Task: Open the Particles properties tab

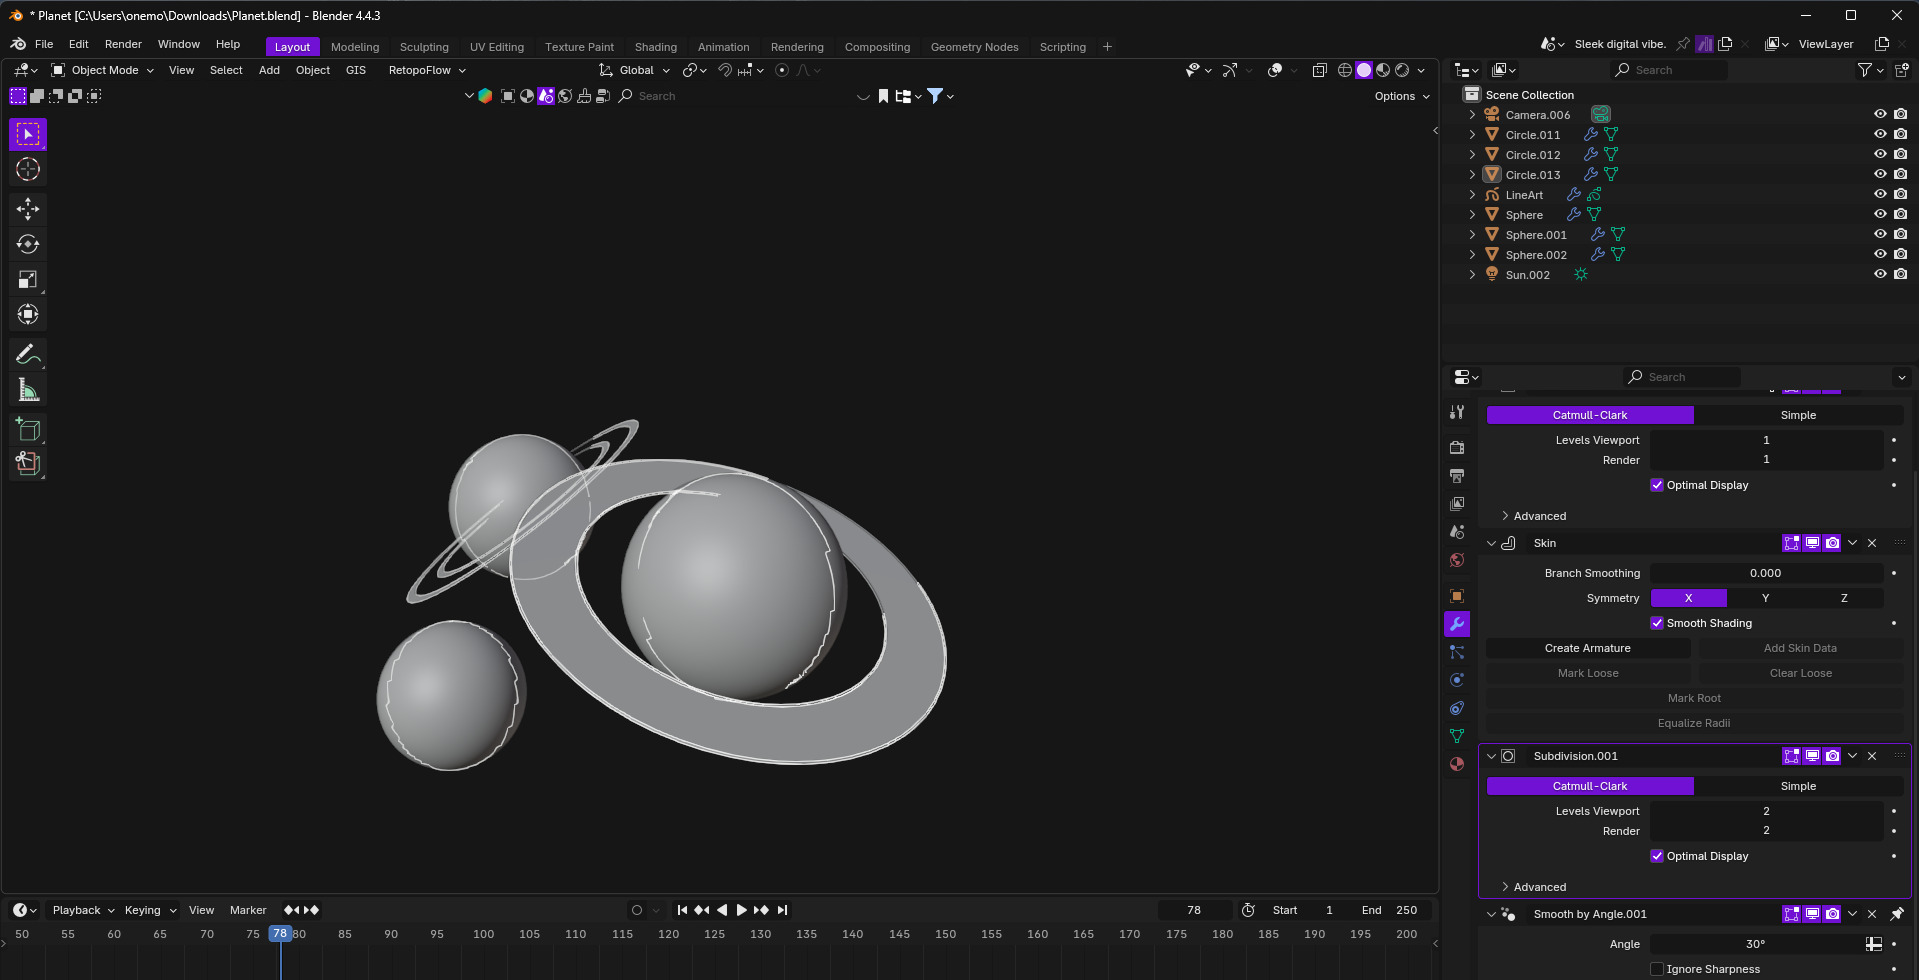Action: pyautogui.click(x=1457, y=652)
